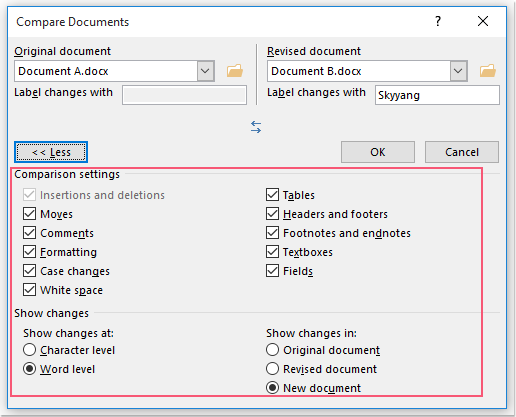Select Revised document radio option
This screenshot has width=516, height=417.
point(272,369)
